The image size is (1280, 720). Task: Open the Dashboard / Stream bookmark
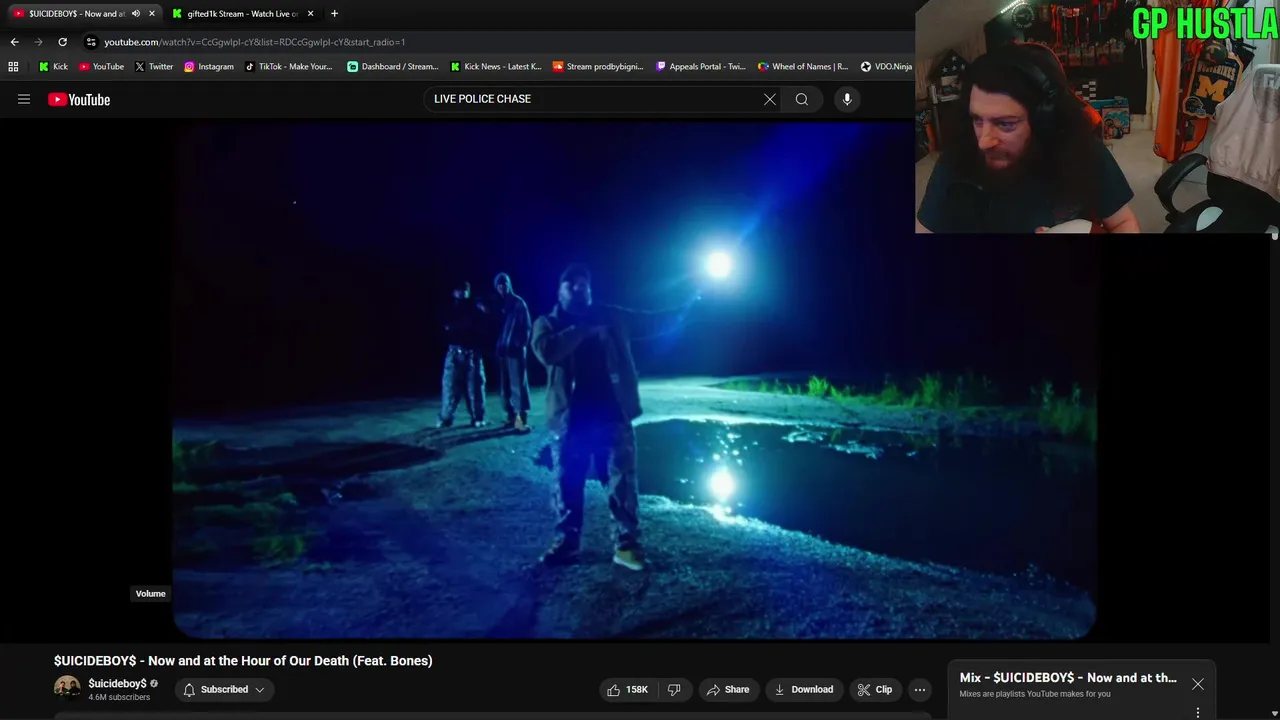(392, 67)
